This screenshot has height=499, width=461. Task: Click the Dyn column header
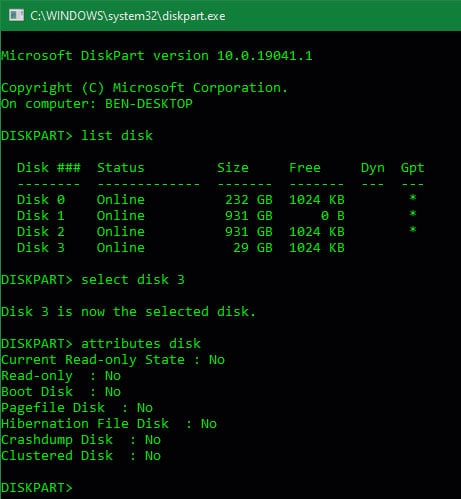(373, 168)
